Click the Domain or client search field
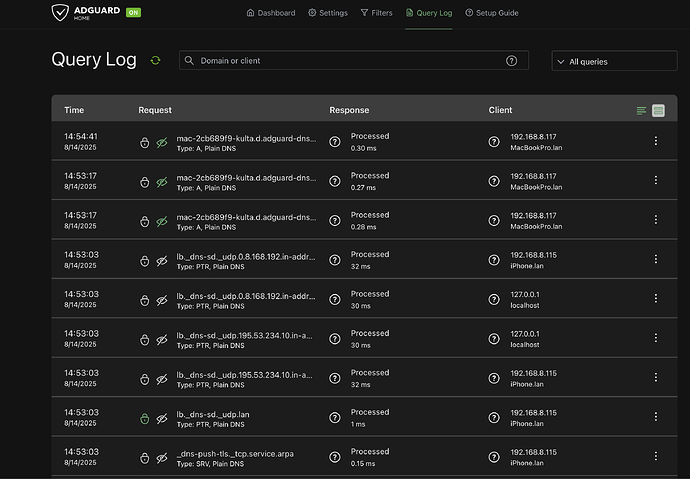This screenshot has width=690, height=479. pos(340,61)
